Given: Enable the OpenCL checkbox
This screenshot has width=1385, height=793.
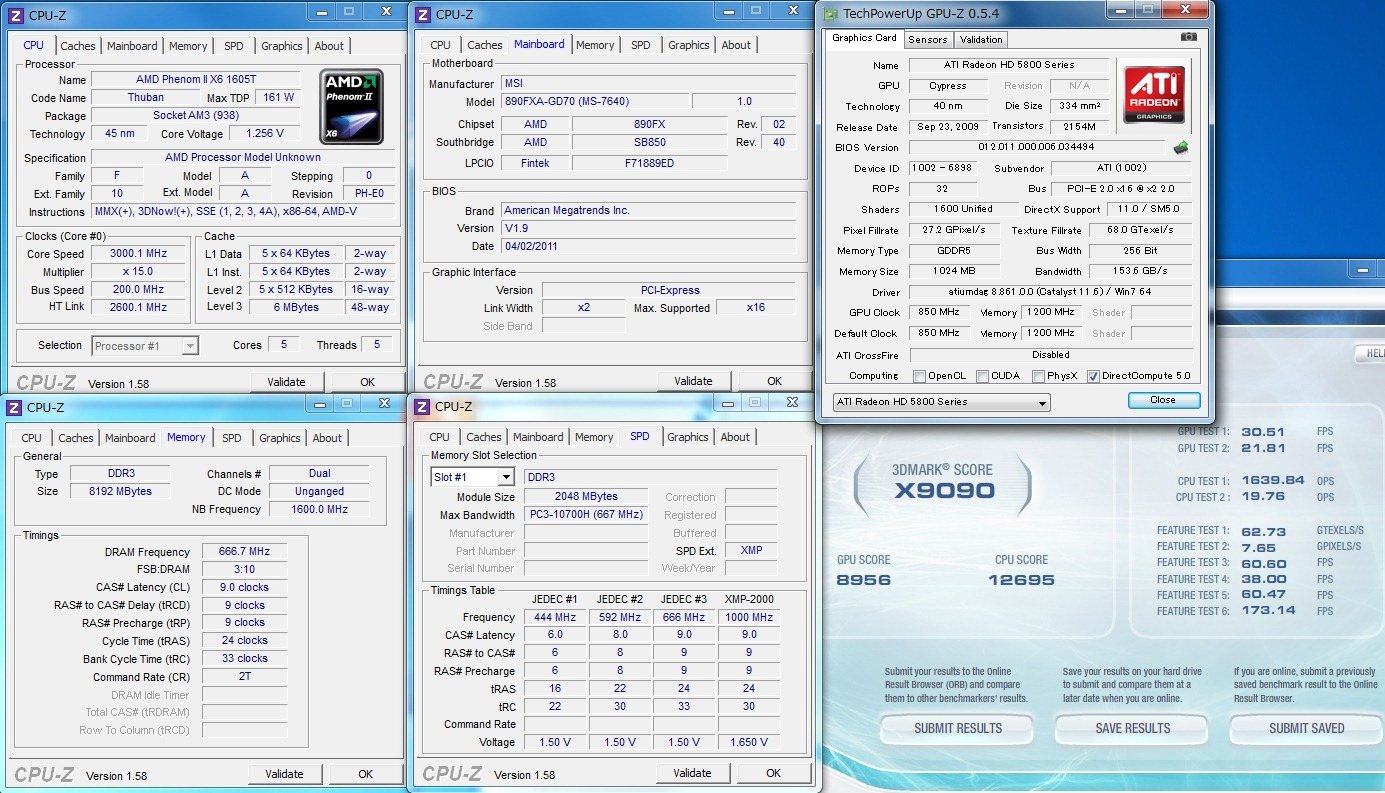Looking at the screenshot, I should pos(919,377).
